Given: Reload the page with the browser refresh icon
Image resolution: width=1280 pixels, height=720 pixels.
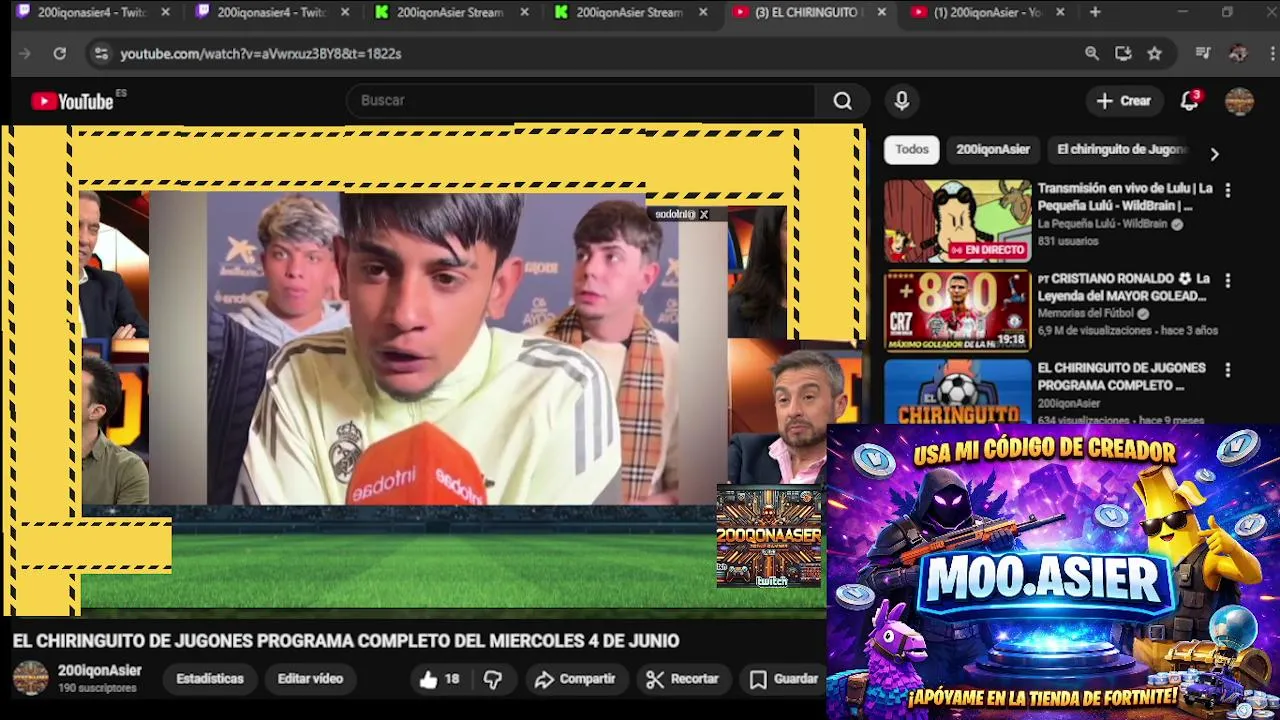Looking at the screenshot, I should (x=59, y=54).
